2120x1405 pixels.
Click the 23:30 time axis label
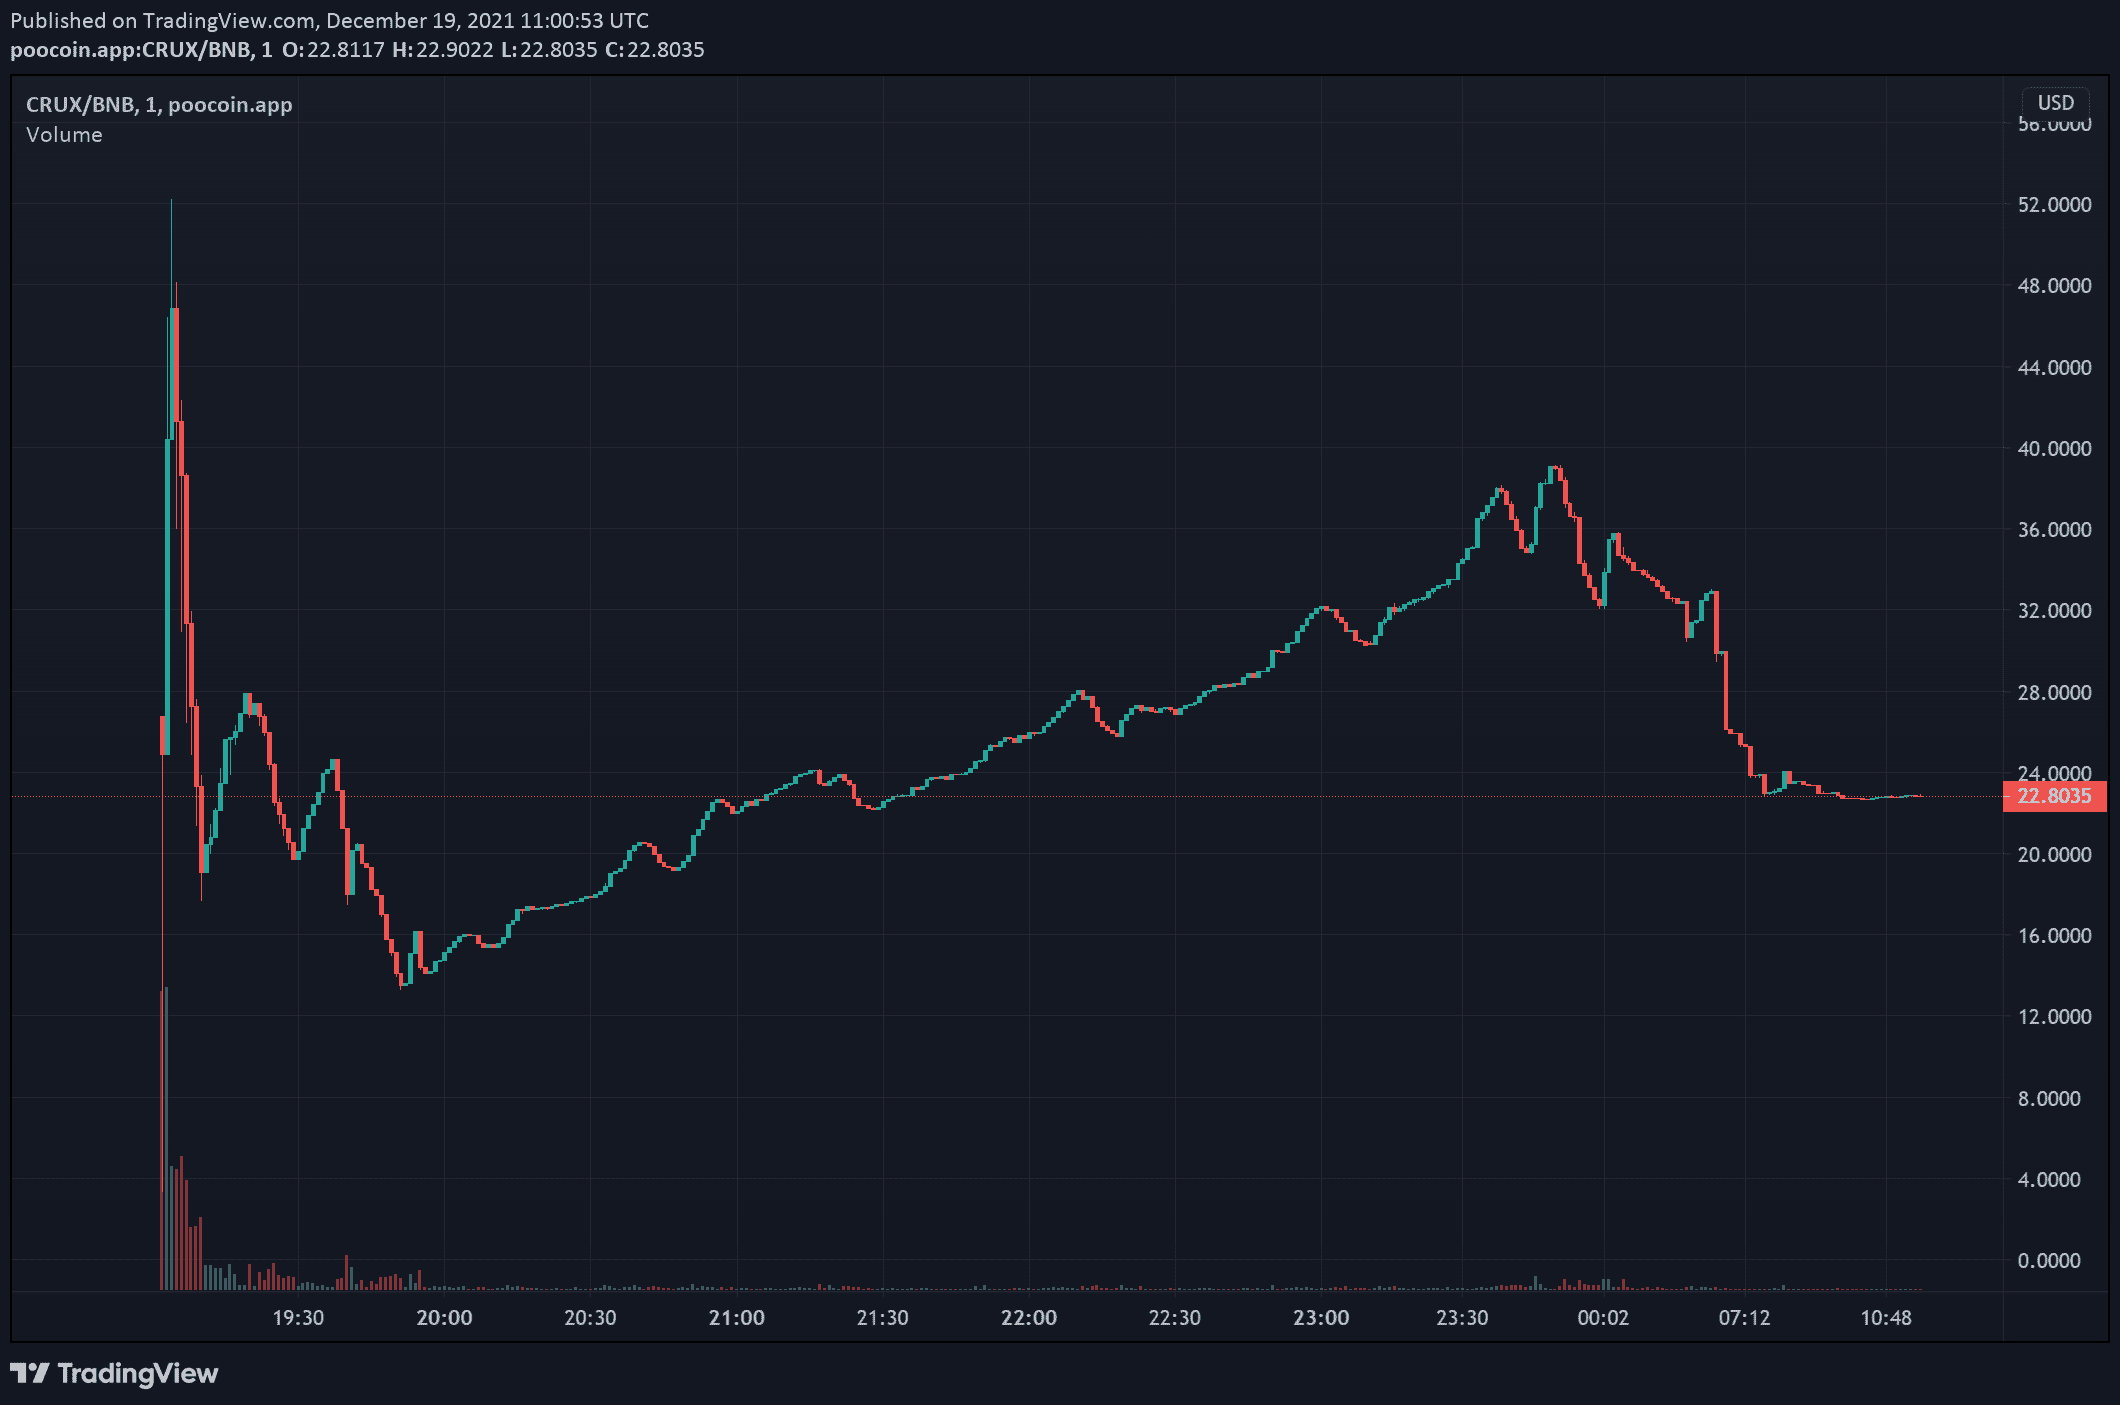tap(1462, 1318)
